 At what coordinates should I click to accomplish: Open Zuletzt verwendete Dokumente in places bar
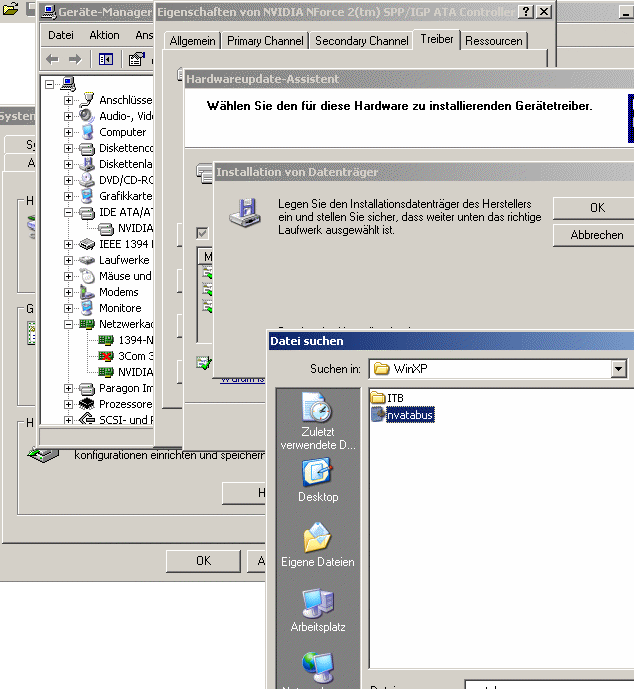318,421
